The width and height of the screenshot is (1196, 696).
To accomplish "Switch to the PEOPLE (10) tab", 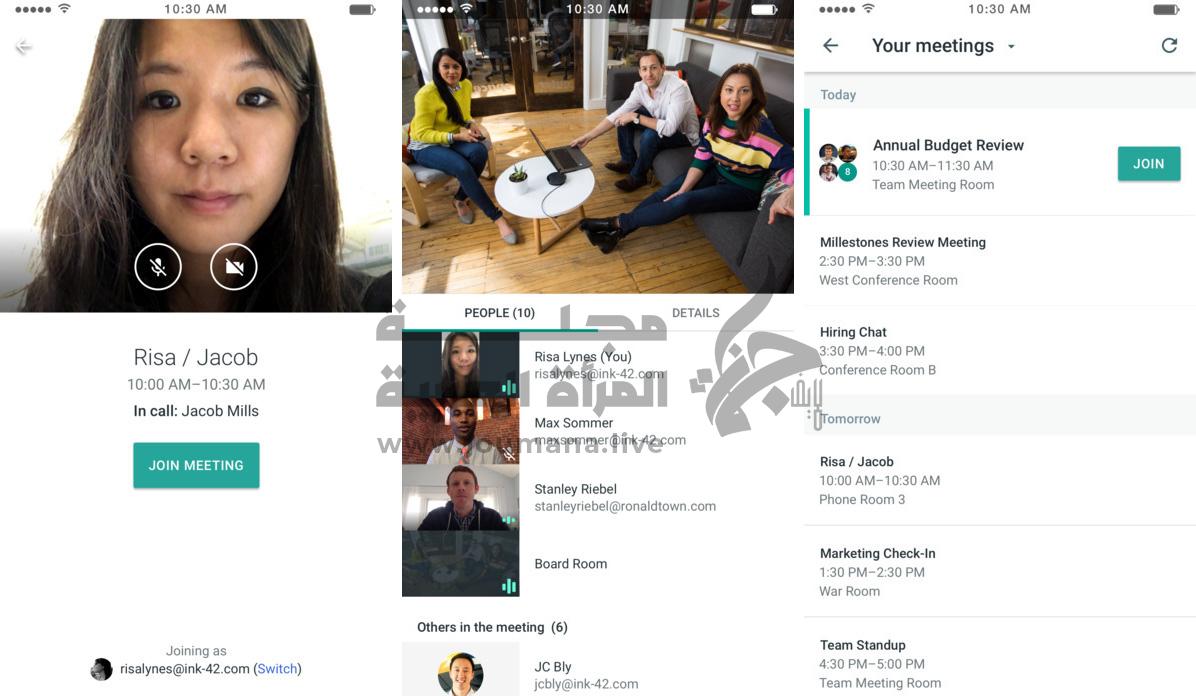I will pos(500,313).
